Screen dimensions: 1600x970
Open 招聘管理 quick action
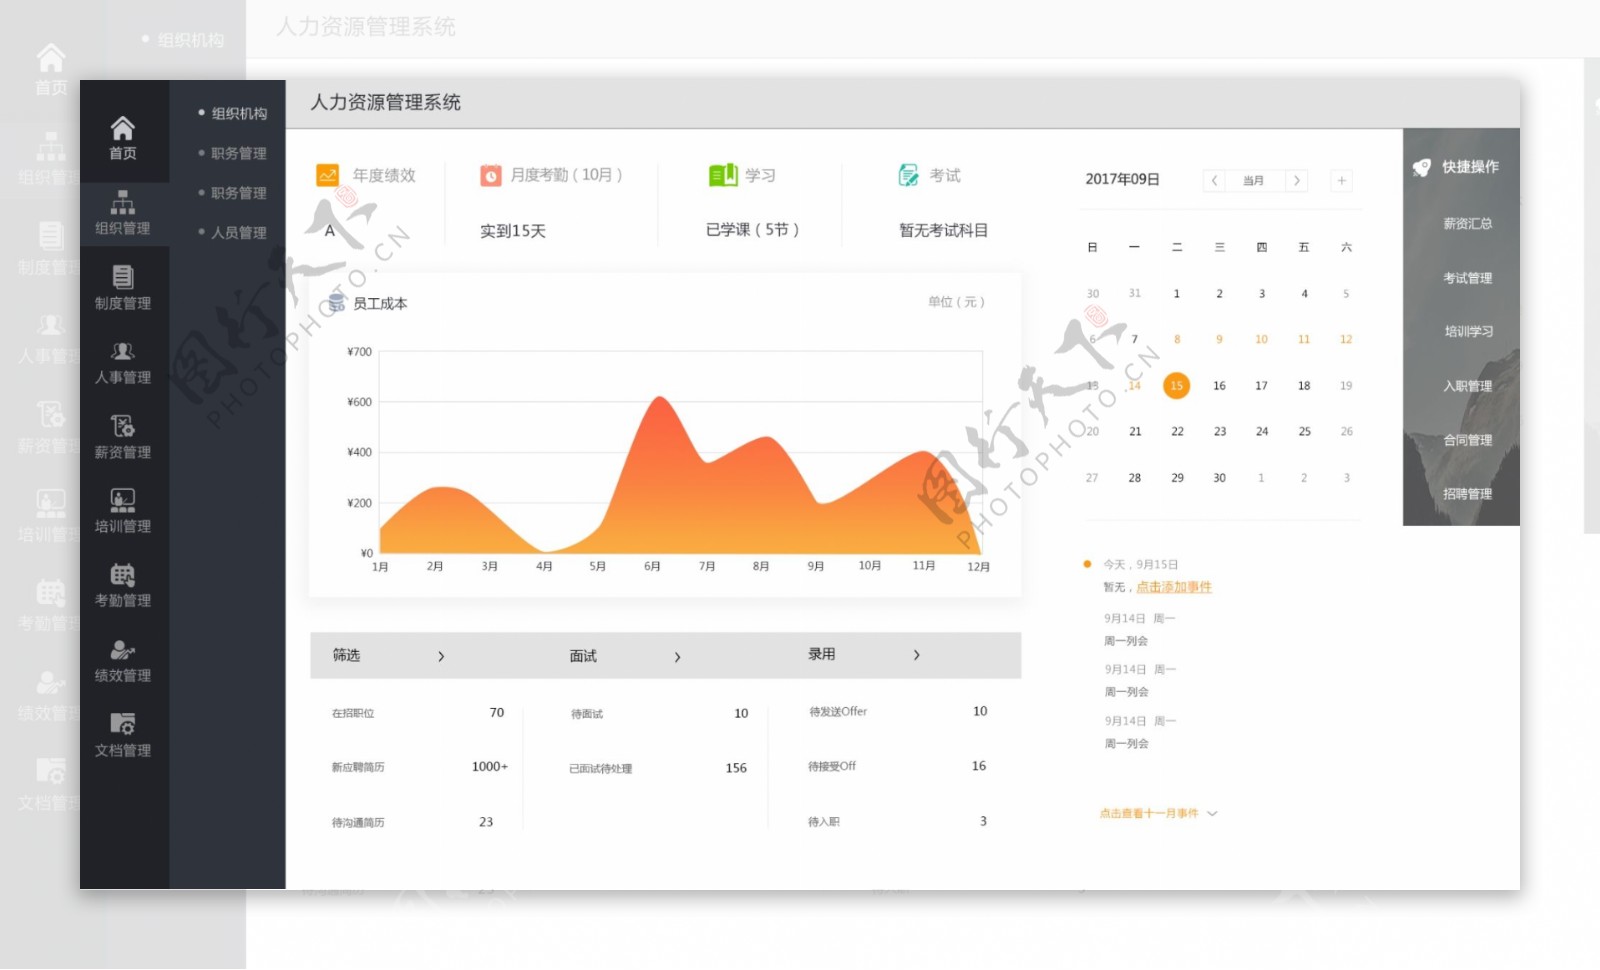[1467, 494]
